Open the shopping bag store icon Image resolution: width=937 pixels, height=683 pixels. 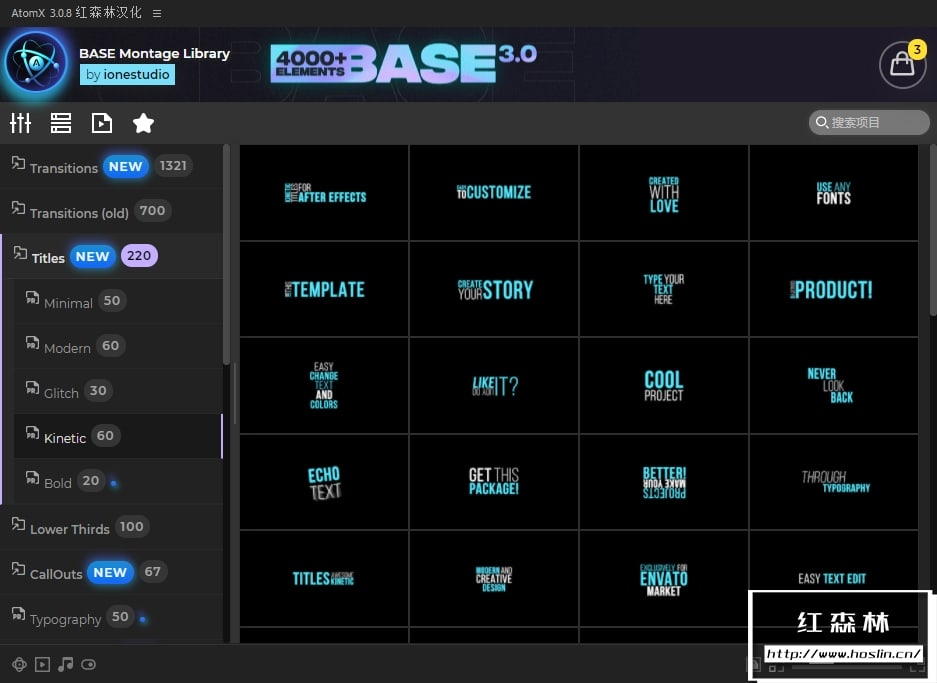[902, 65]
